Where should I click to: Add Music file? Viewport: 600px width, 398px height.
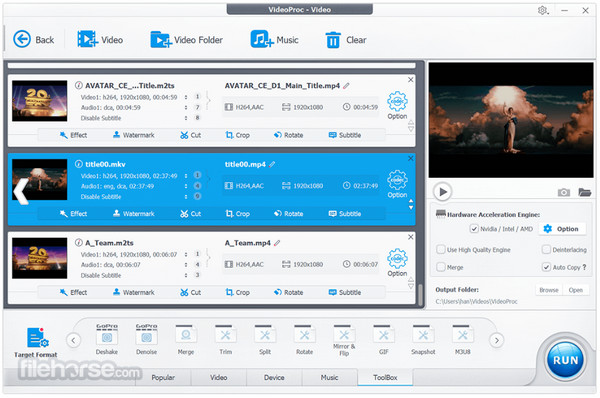[x=274, y=39]
